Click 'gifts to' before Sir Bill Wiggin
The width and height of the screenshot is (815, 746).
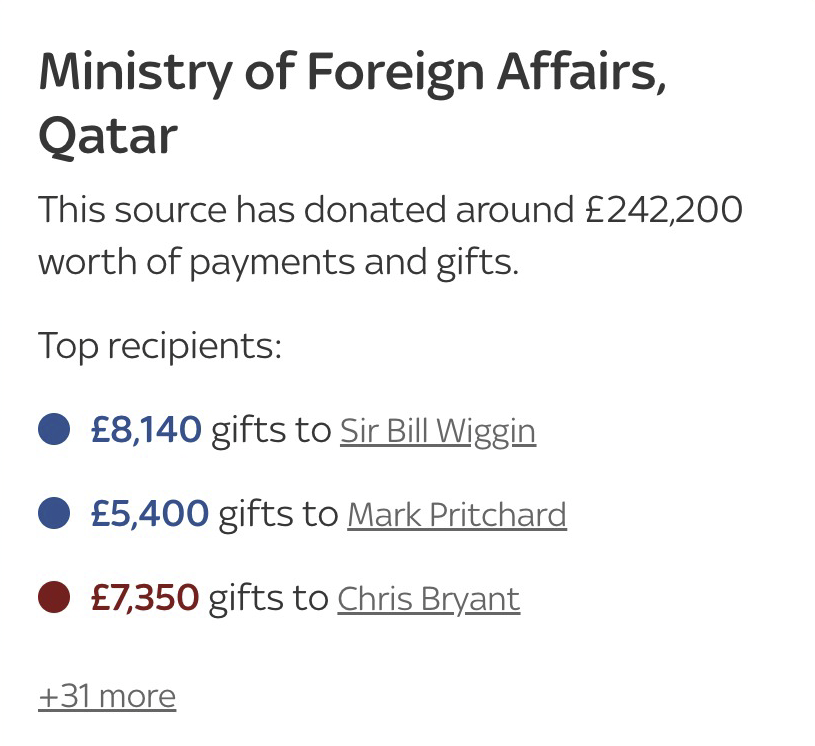[x=271, y=431]
